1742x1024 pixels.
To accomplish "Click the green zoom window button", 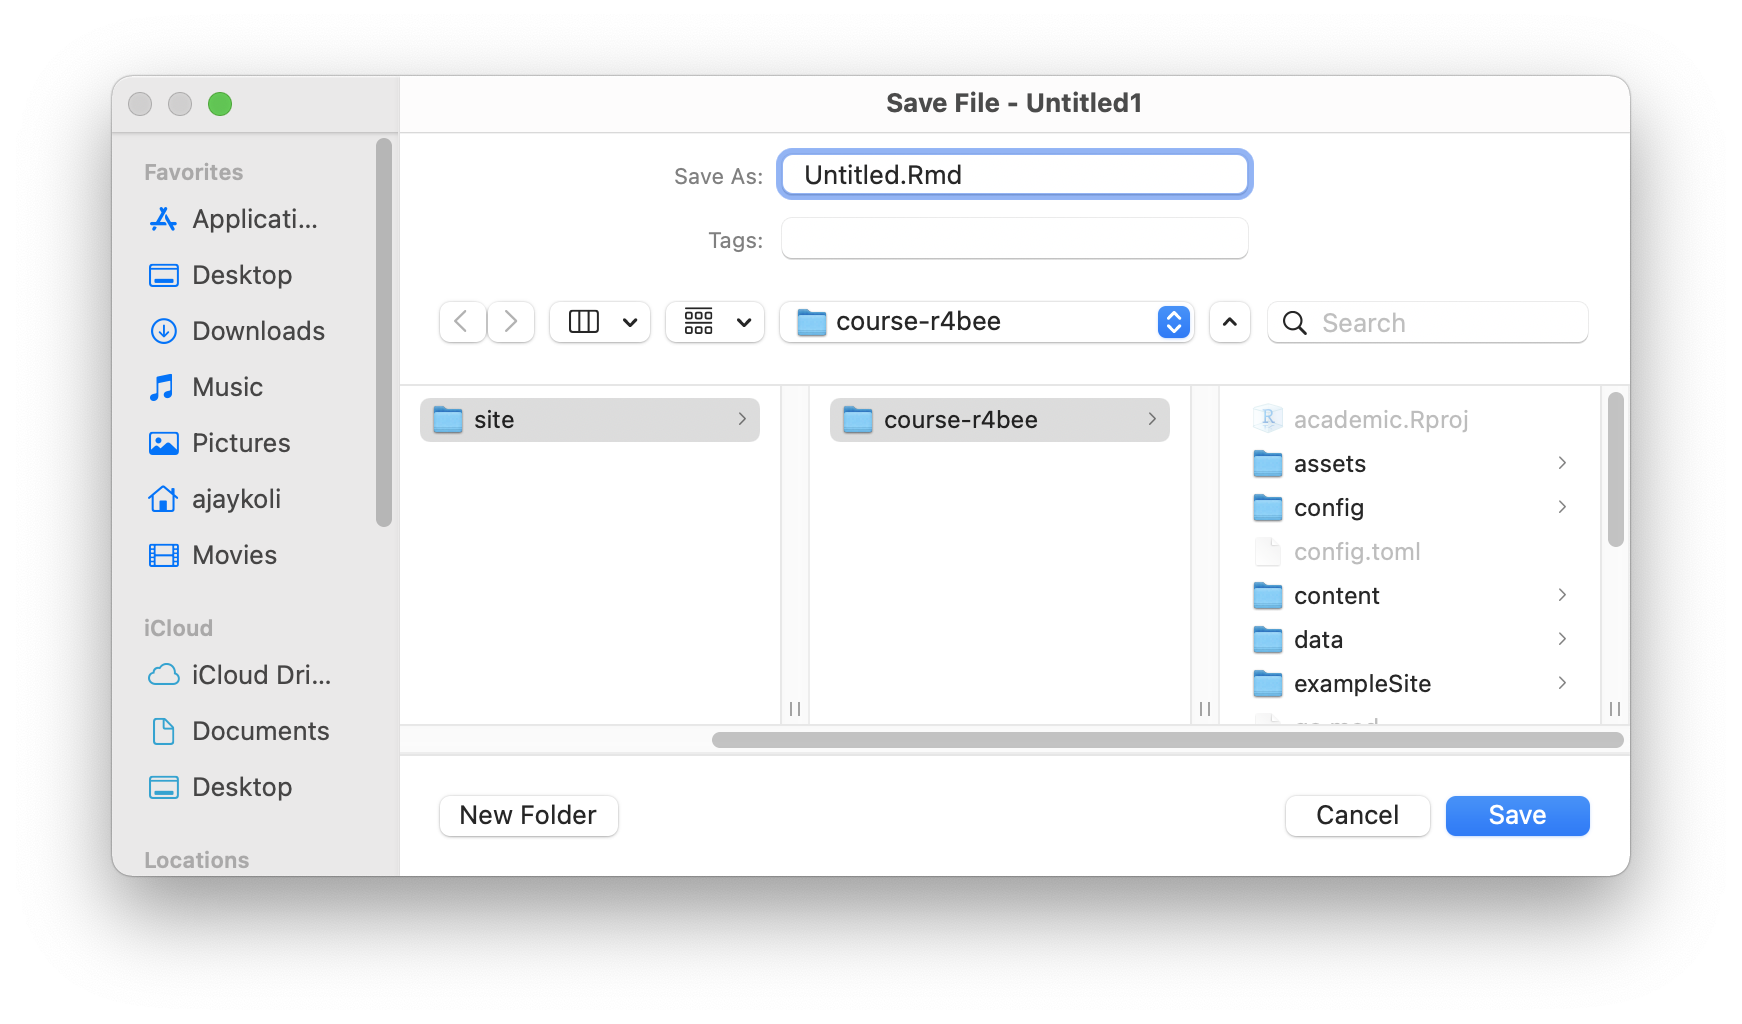I will click(220, 104).
